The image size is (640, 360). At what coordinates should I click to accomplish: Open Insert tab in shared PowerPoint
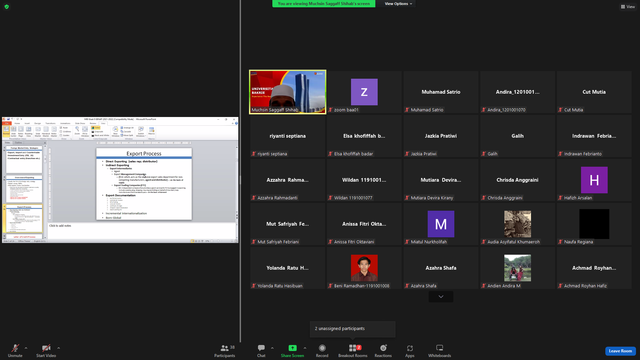pos(27,123)
